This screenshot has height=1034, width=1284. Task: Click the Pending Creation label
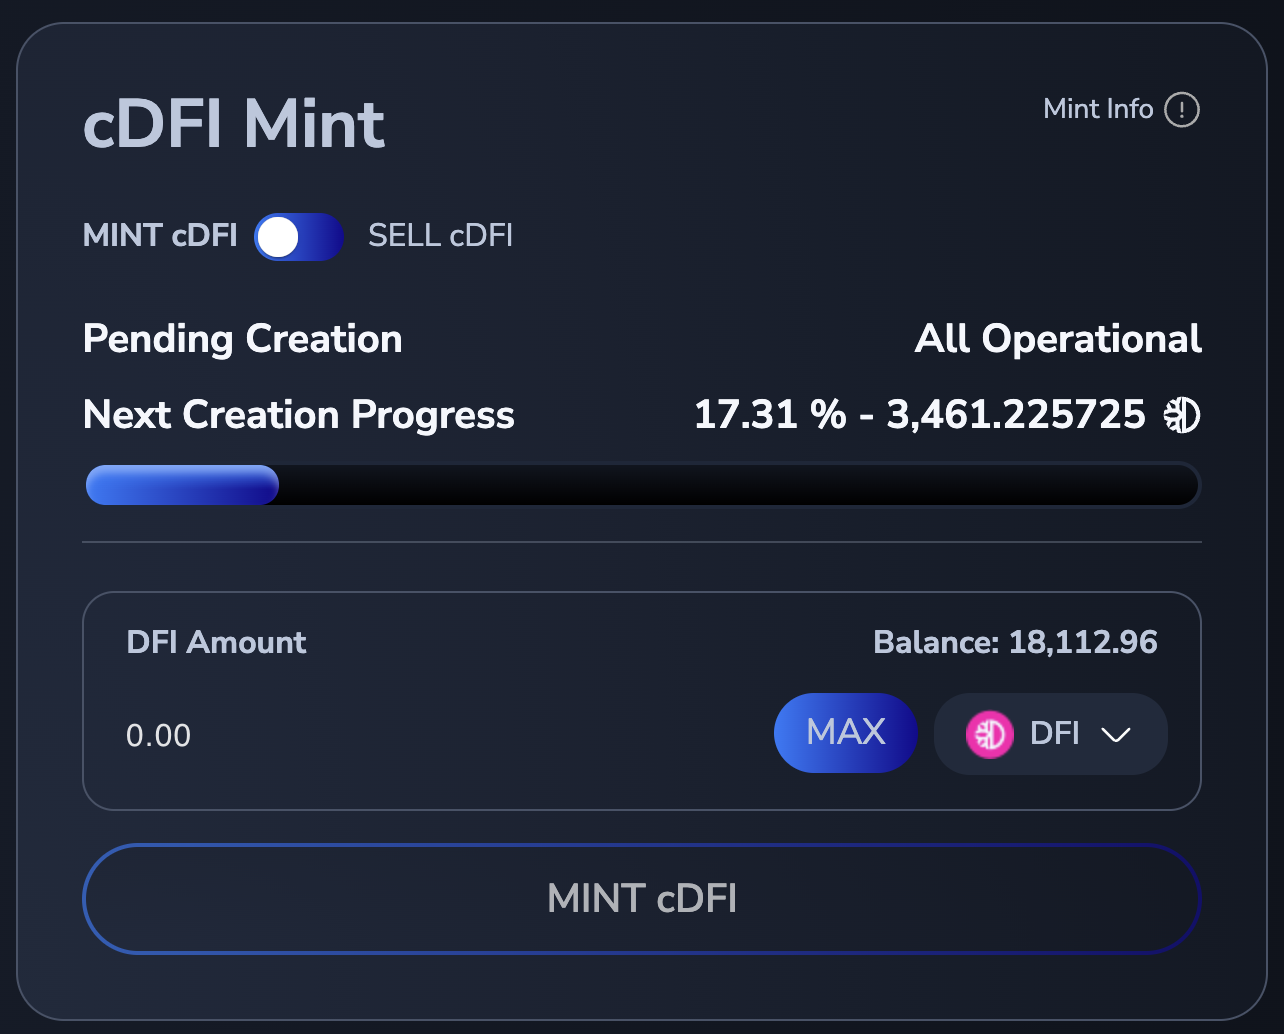coord(243,340)
